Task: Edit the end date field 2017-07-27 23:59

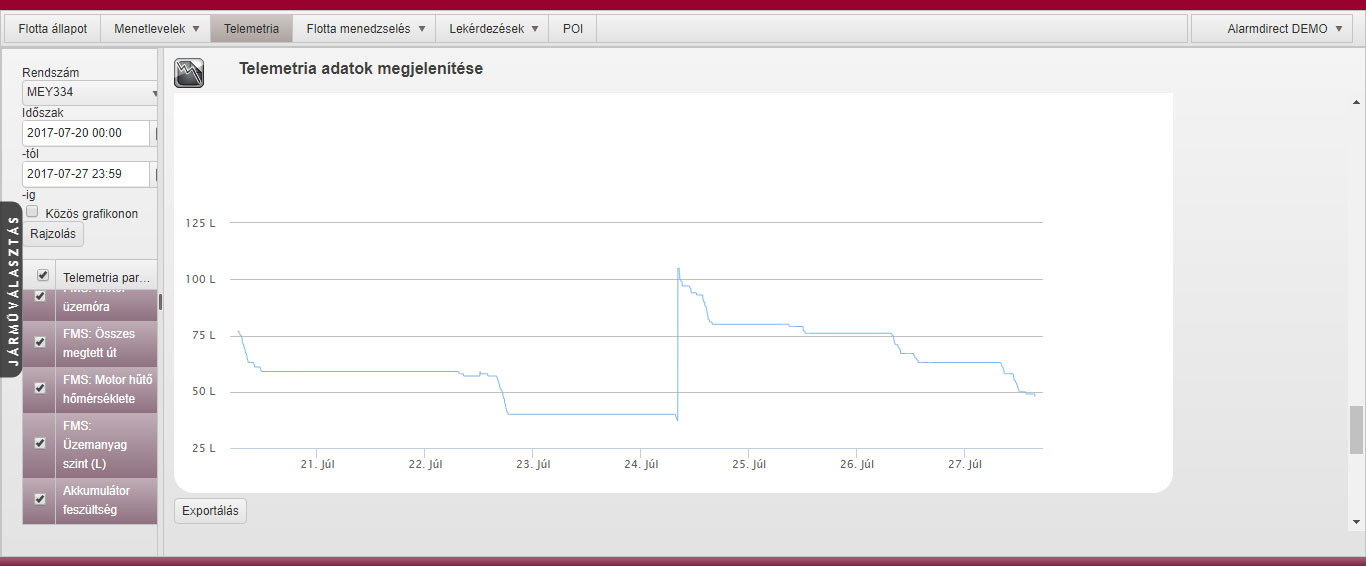Action: click(x=86, y=174)
